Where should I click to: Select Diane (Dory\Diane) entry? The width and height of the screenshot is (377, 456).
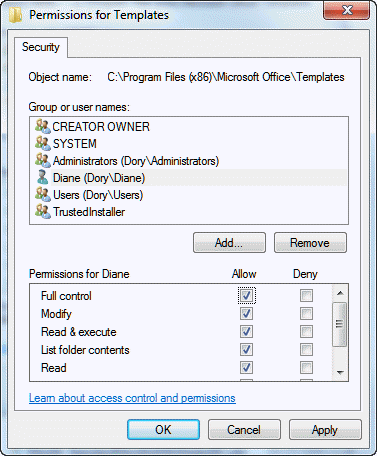[x=99, y=178]
